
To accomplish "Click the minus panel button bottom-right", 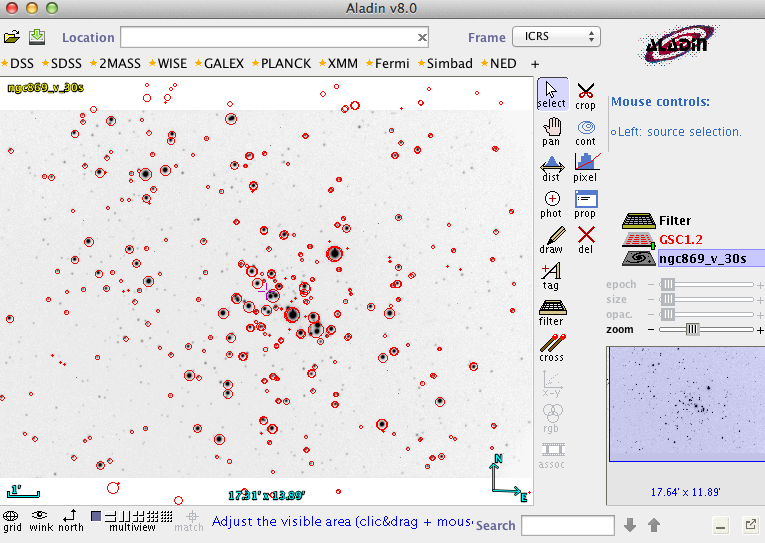I will 720,526.
